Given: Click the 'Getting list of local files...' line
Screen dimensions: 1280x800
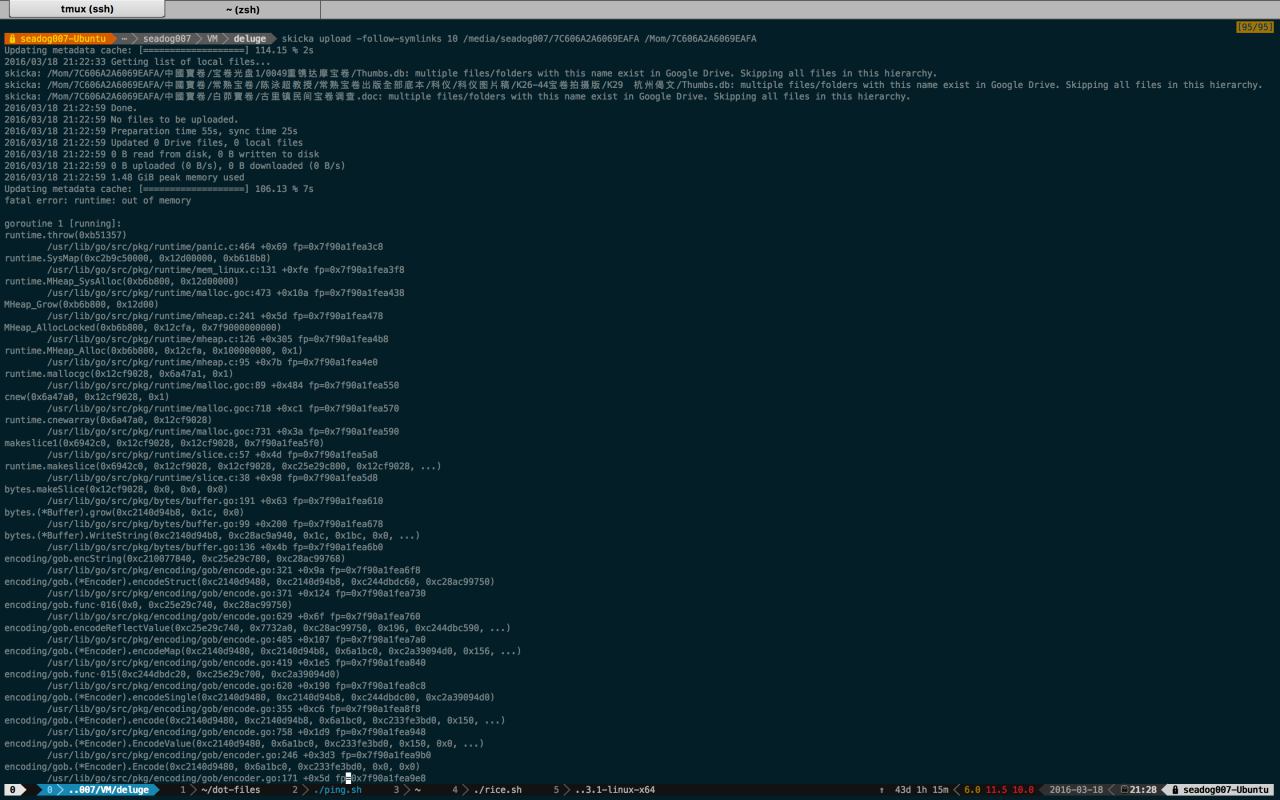Looking at the screenshot, I should [137, 62].
